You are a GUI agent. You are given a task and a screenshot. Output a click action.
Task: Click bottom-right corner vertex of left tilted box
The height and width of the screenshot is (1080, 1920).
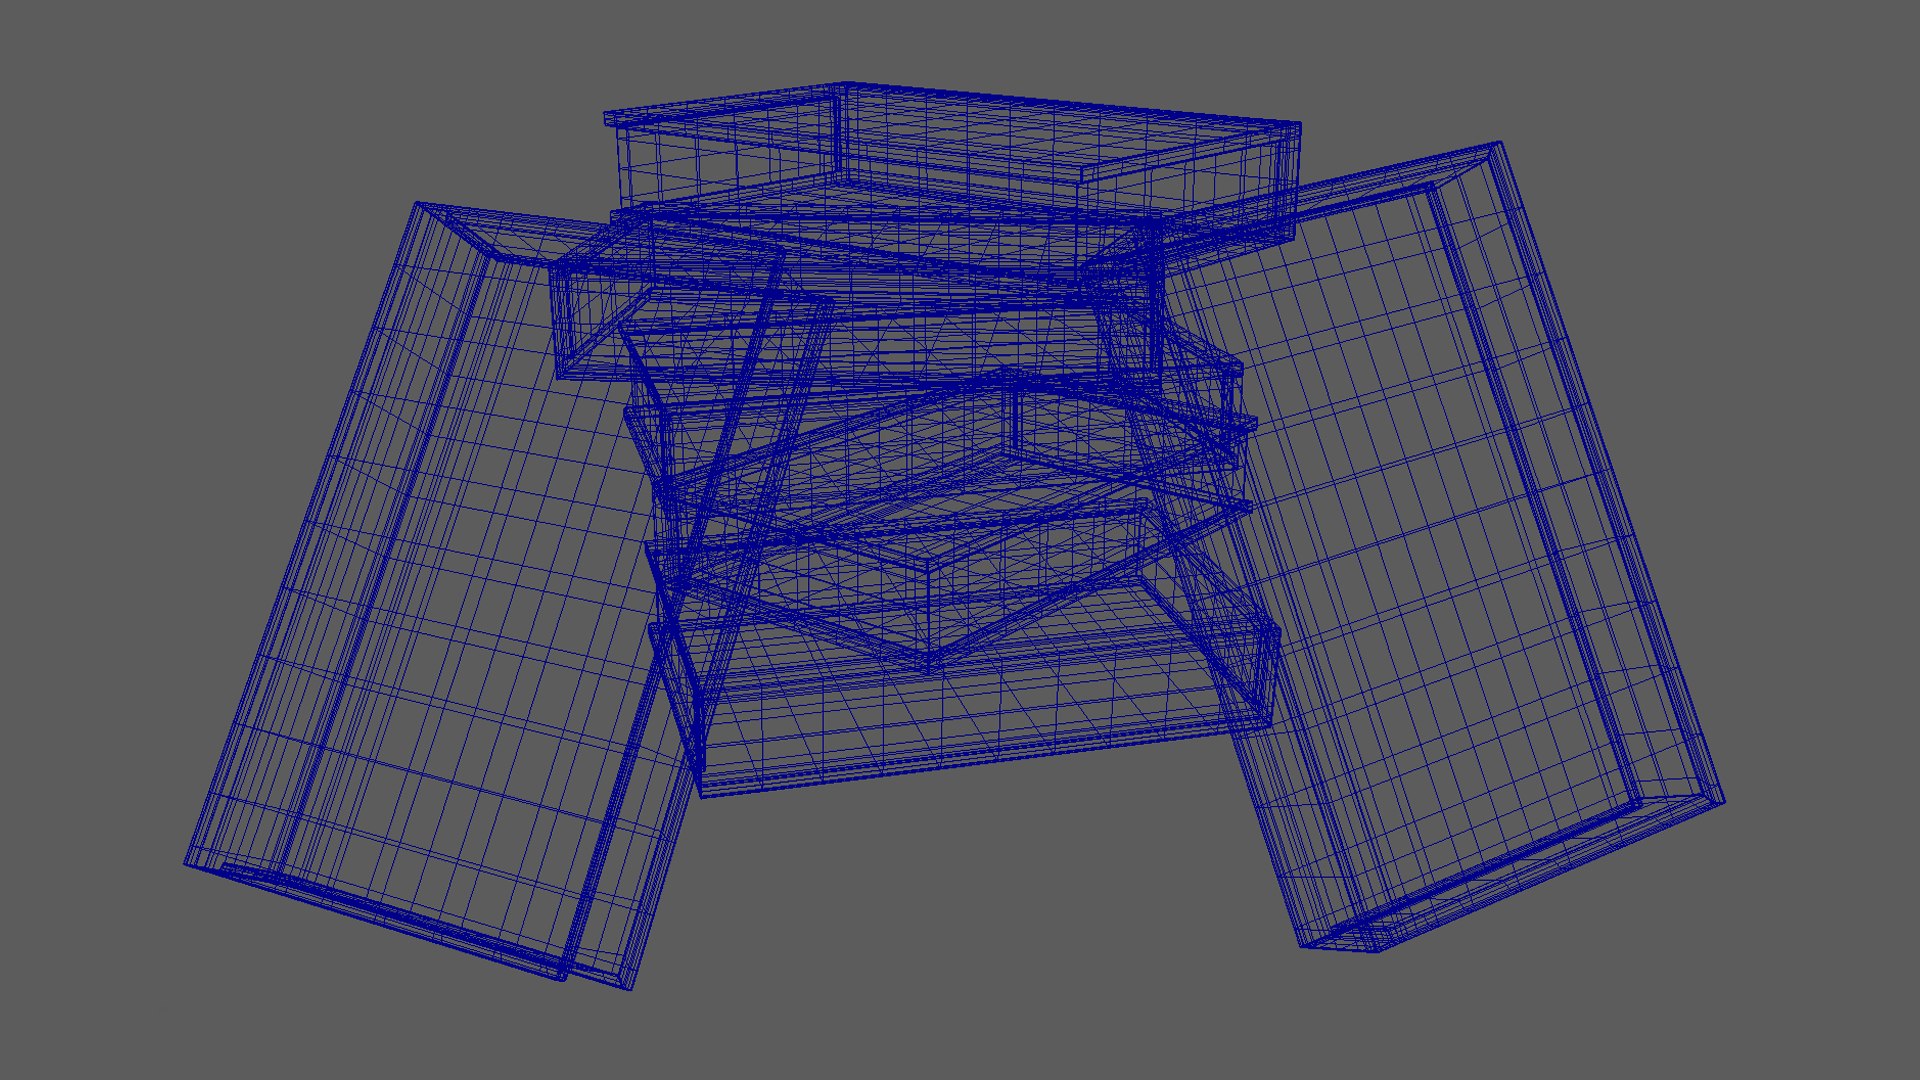[630, 989]
